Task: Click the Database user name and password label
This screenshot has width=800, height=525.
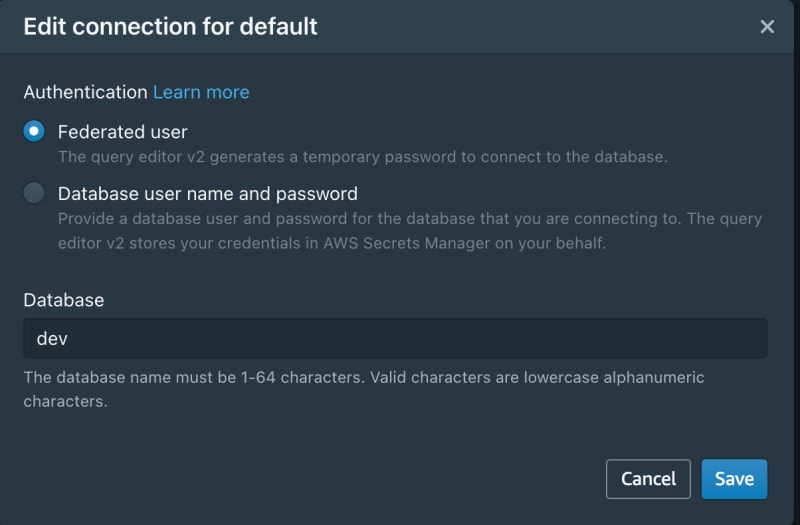Action: 208,194
